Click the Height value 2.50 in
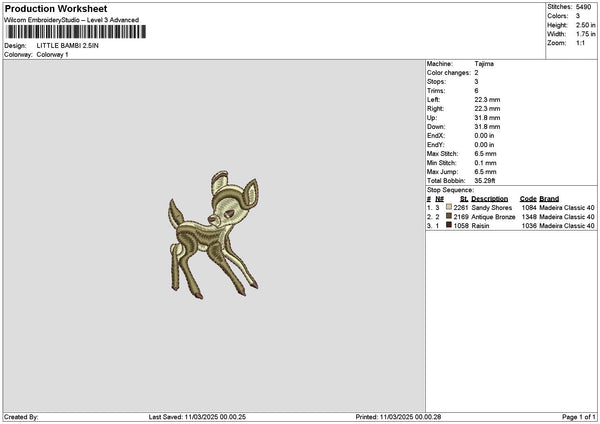Screen dimensions: 600x424 point(585,25)
